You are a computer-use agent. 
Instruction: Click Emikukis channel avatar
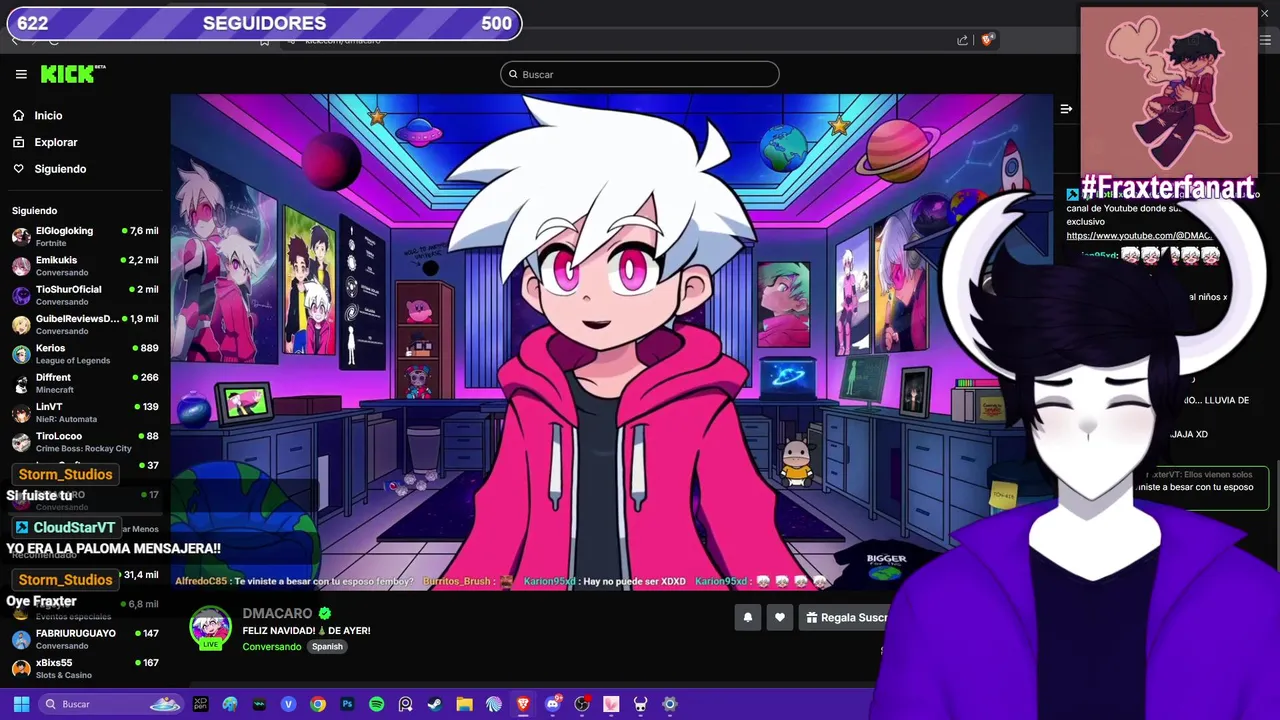click(21, 266)
